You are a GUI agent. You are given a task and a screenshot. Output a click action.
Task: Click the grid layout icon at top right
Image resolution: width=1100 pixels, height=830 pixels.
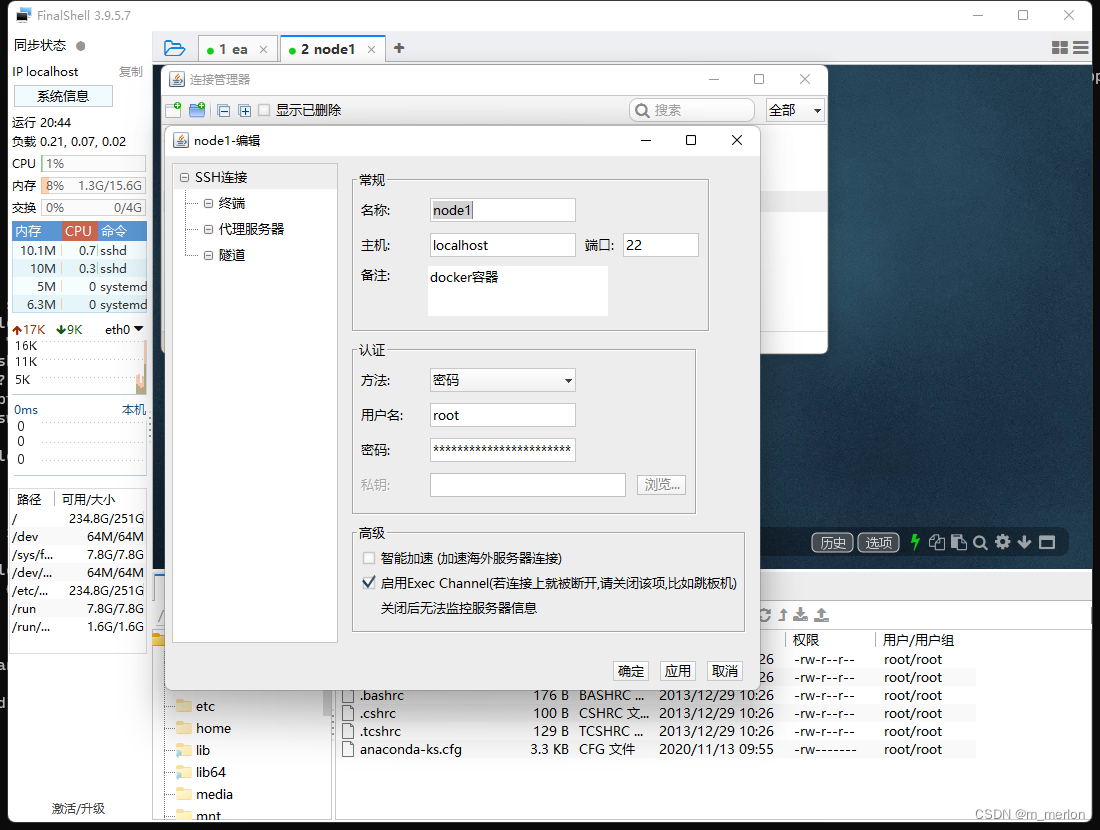point(1060,48)
